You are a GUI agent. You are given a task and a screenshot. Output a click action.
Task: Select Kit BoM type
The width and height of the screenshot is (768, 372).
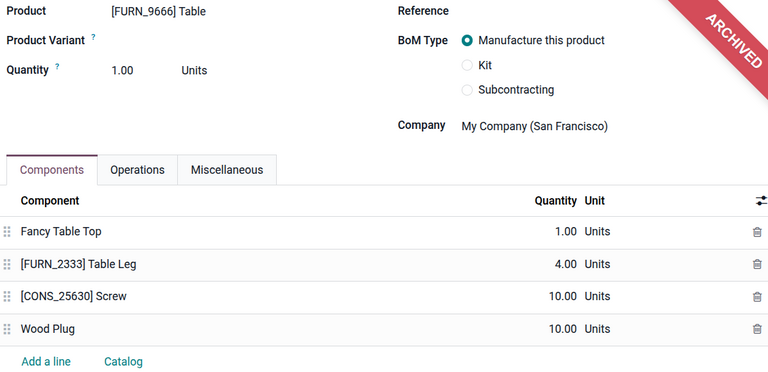coord(467,65)
